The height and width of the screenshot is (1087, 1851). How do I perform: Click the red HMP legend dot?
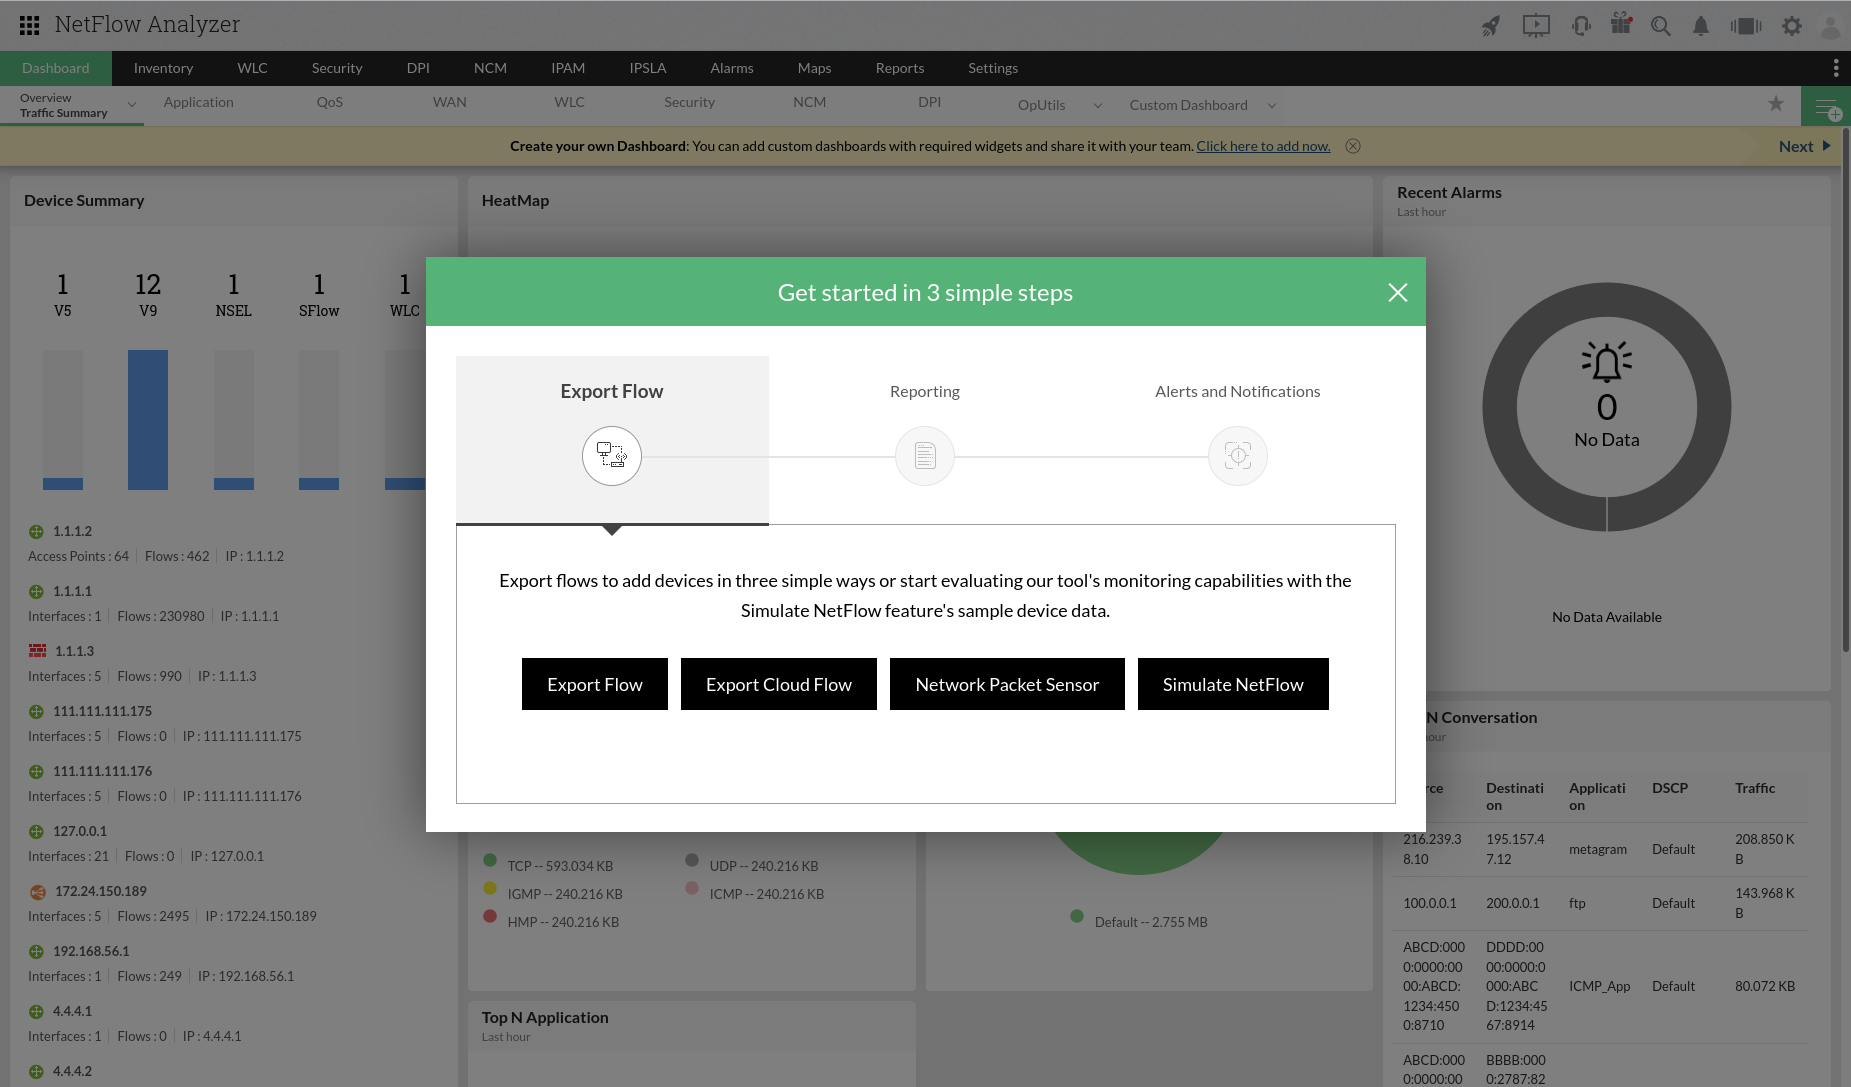(x=490, y=916)
